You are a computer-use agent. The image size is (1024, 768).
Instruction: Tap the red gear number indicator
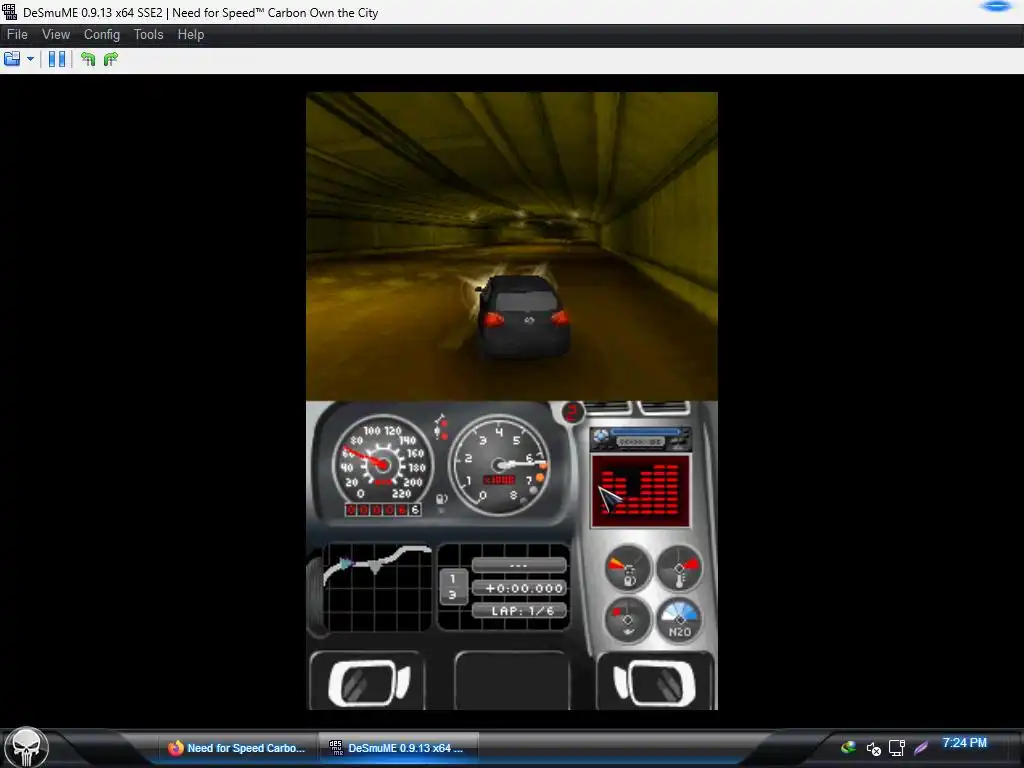pyautogui.click(x=573, y=412)
